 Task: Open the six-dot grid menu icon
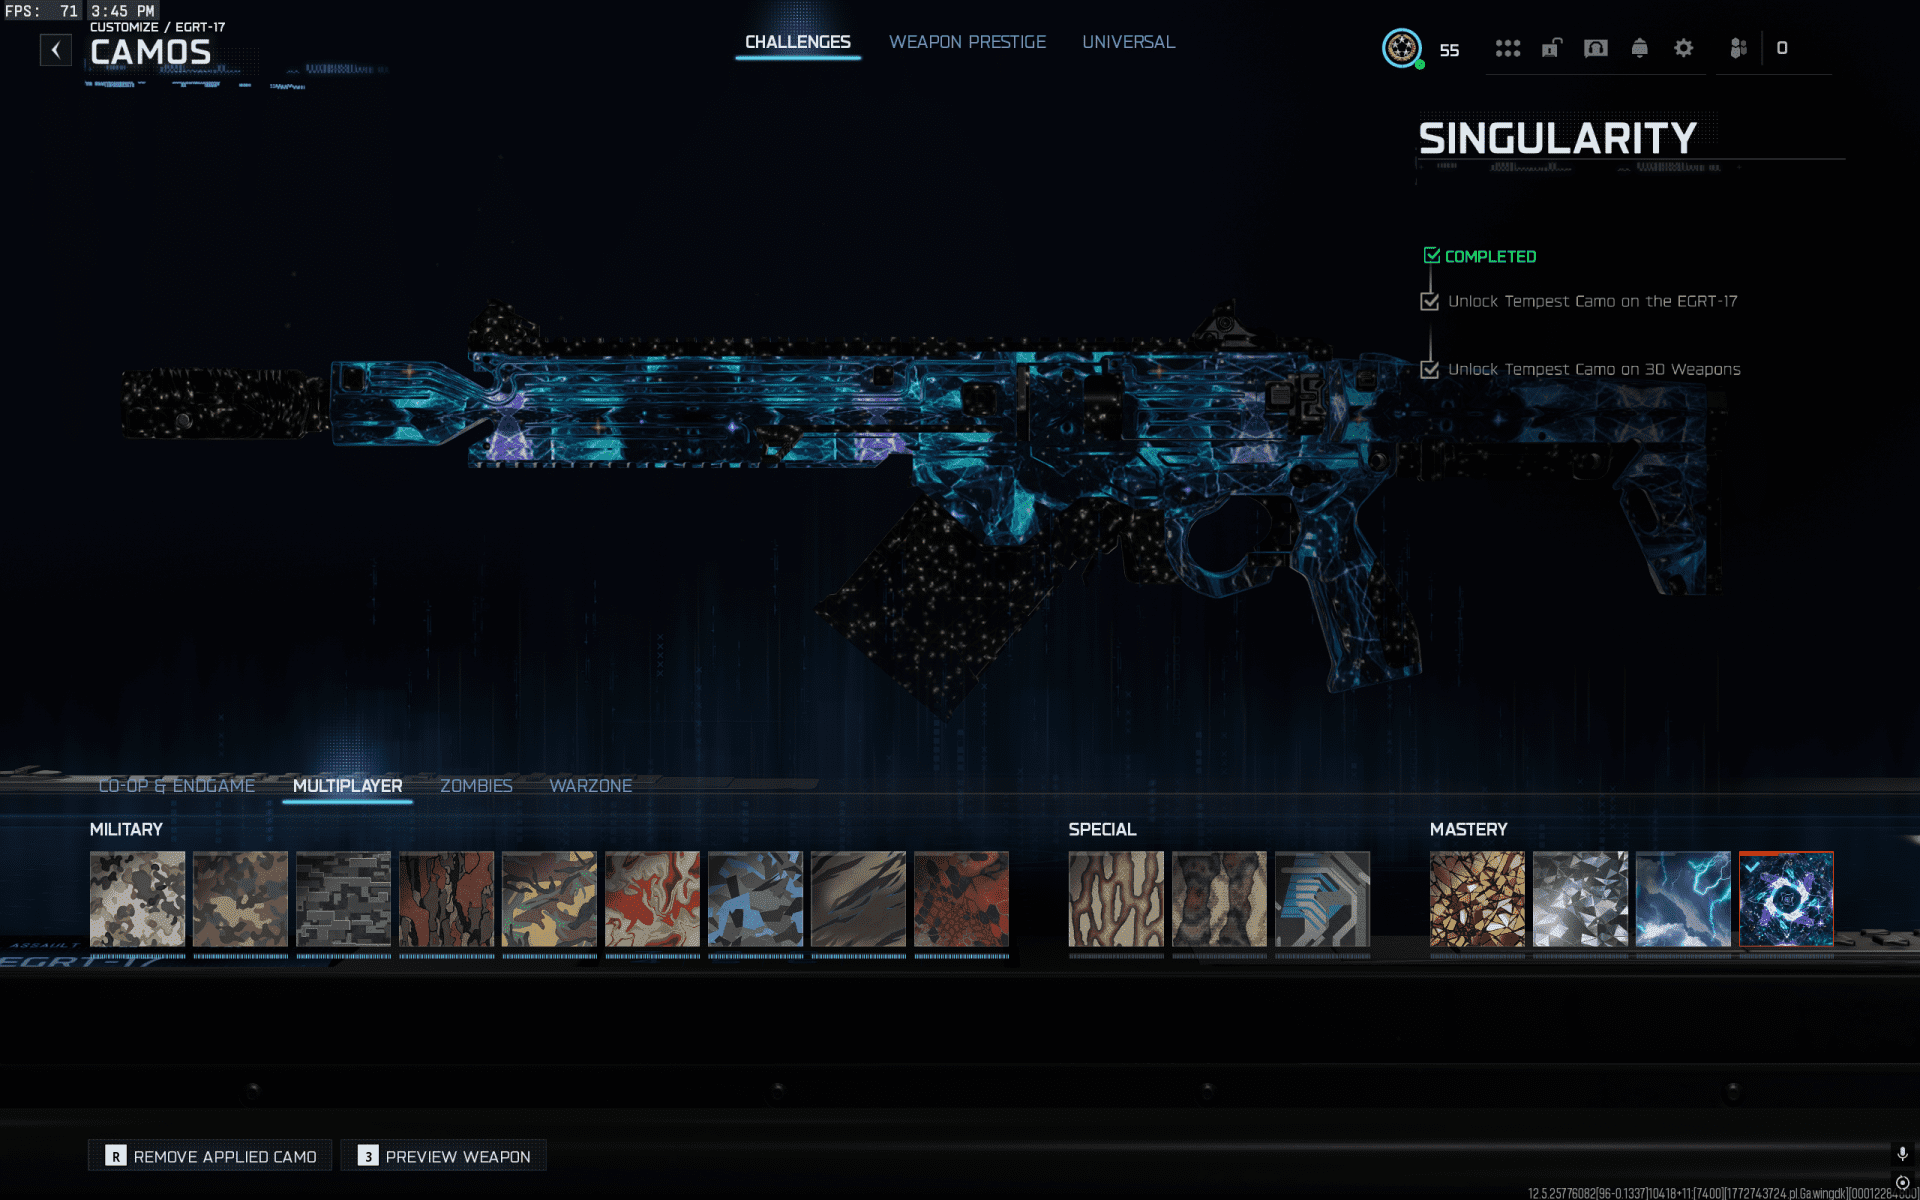(1507, 48)
